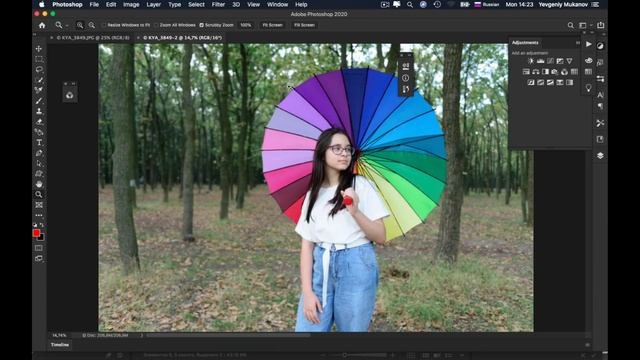Add an Exposure adjustment
This screenshot has height=360, width=640.
tap(560, 61)
